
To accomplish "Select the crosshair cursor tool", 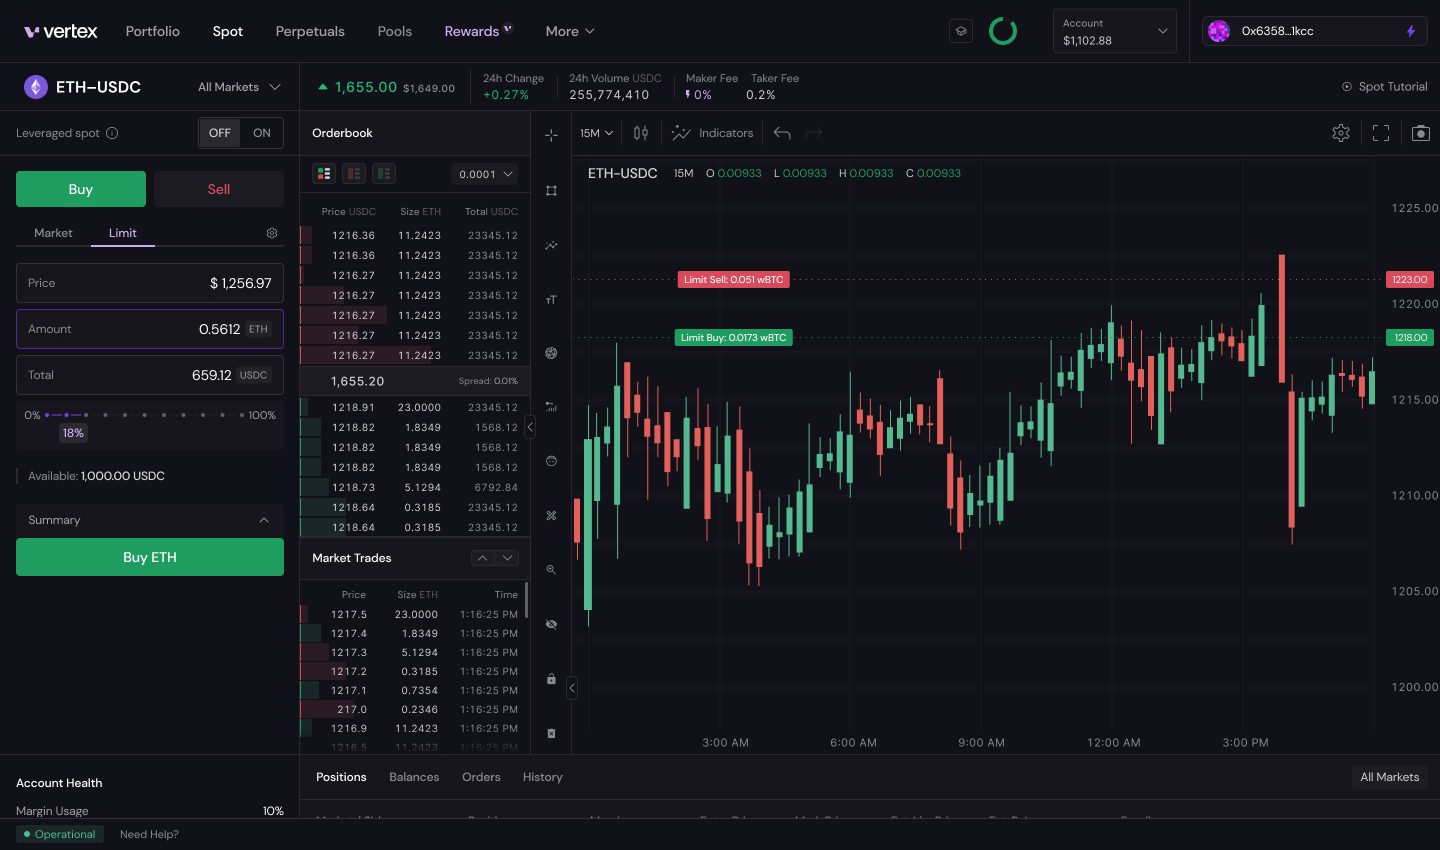I will (551, 135).
